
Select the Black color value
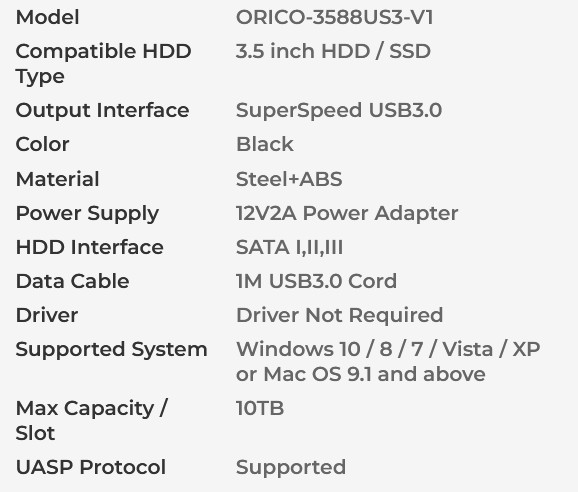(265, 144)
